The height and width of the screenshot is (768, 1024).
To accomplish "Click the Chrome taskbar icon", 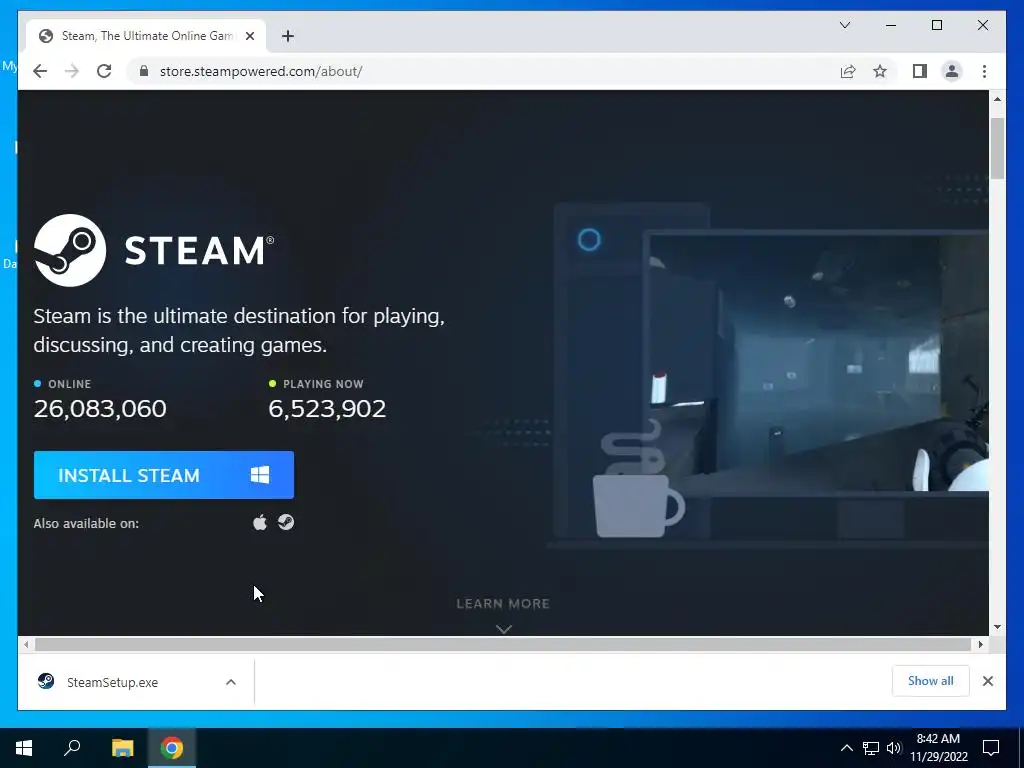I will point(172,748).
